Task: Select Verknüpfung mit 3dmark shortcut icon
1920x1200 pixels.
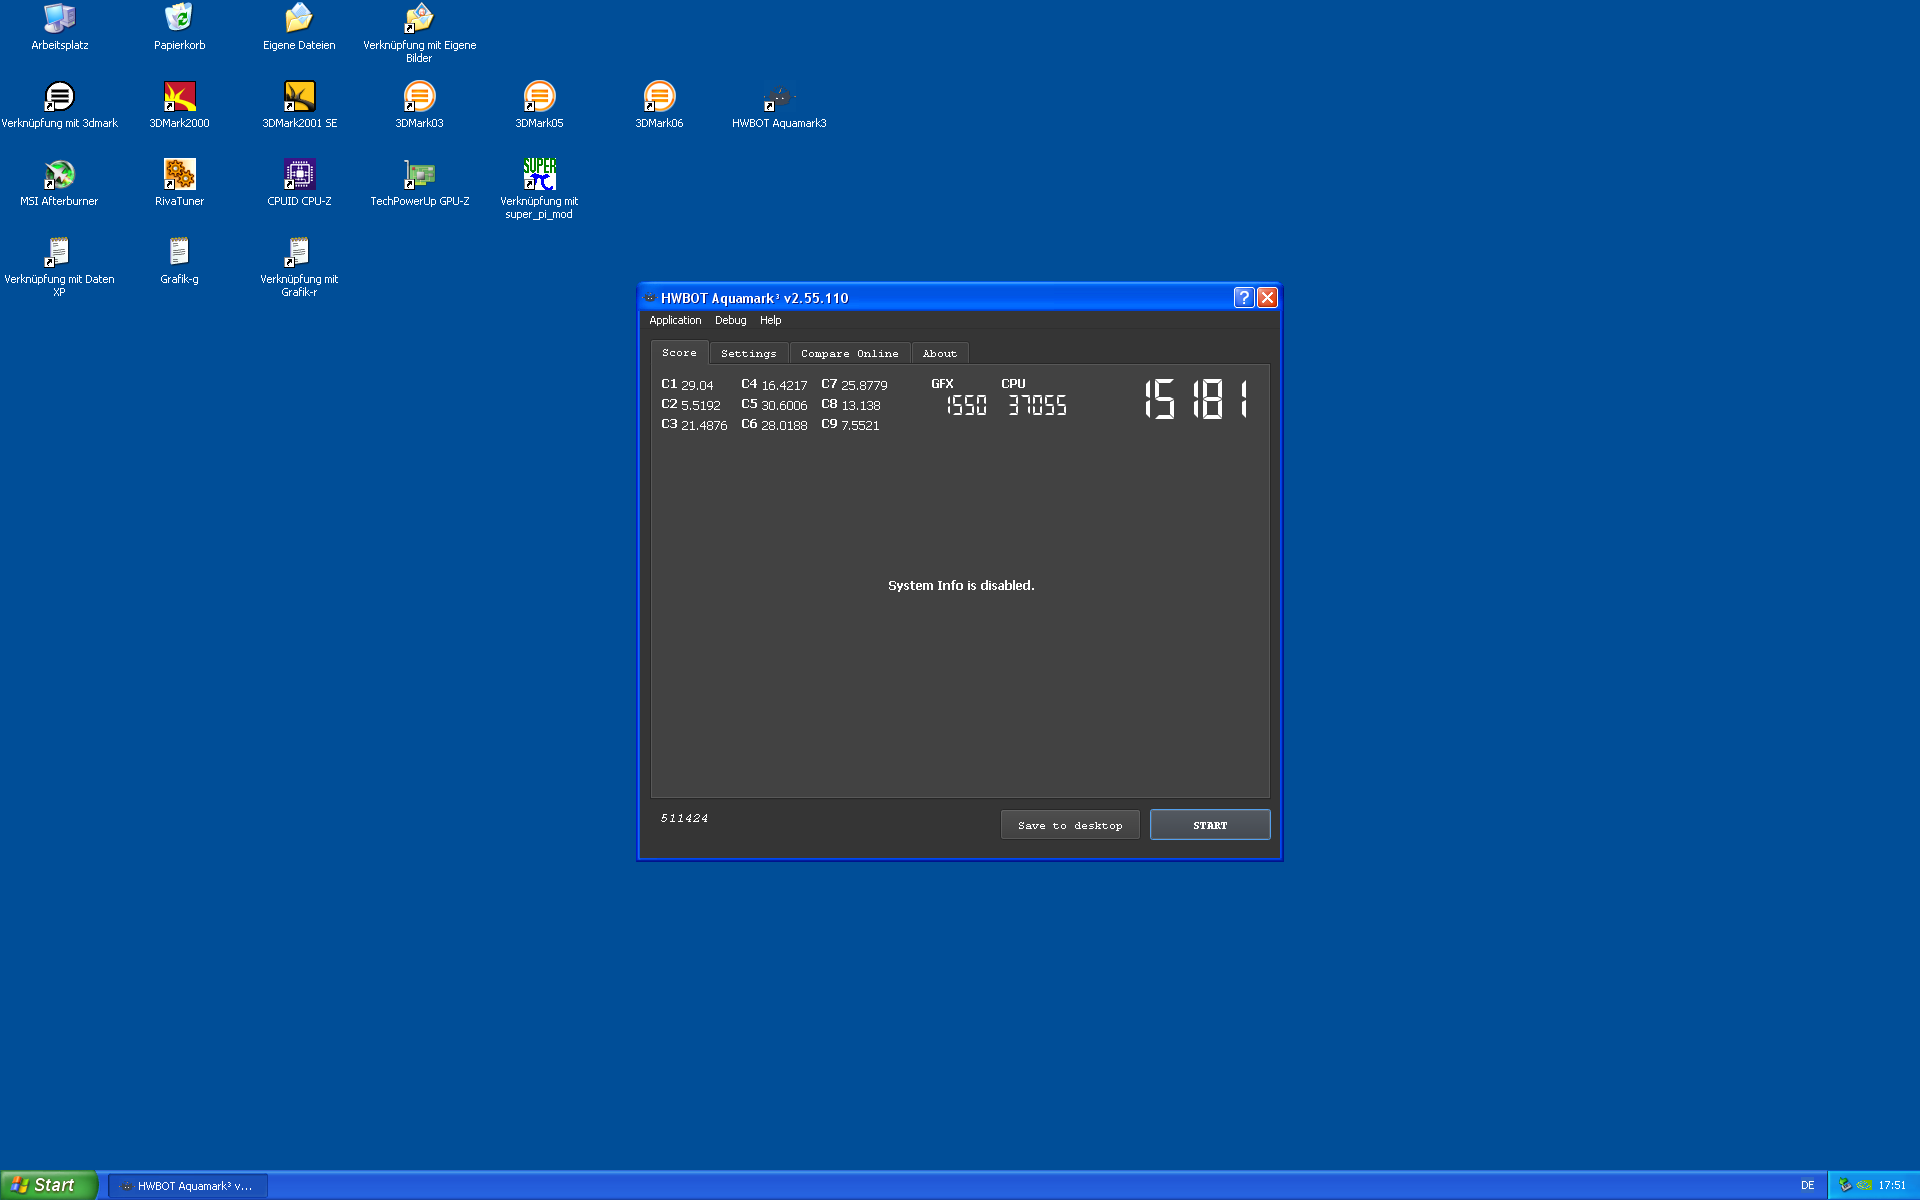Action: click(60, 105)
